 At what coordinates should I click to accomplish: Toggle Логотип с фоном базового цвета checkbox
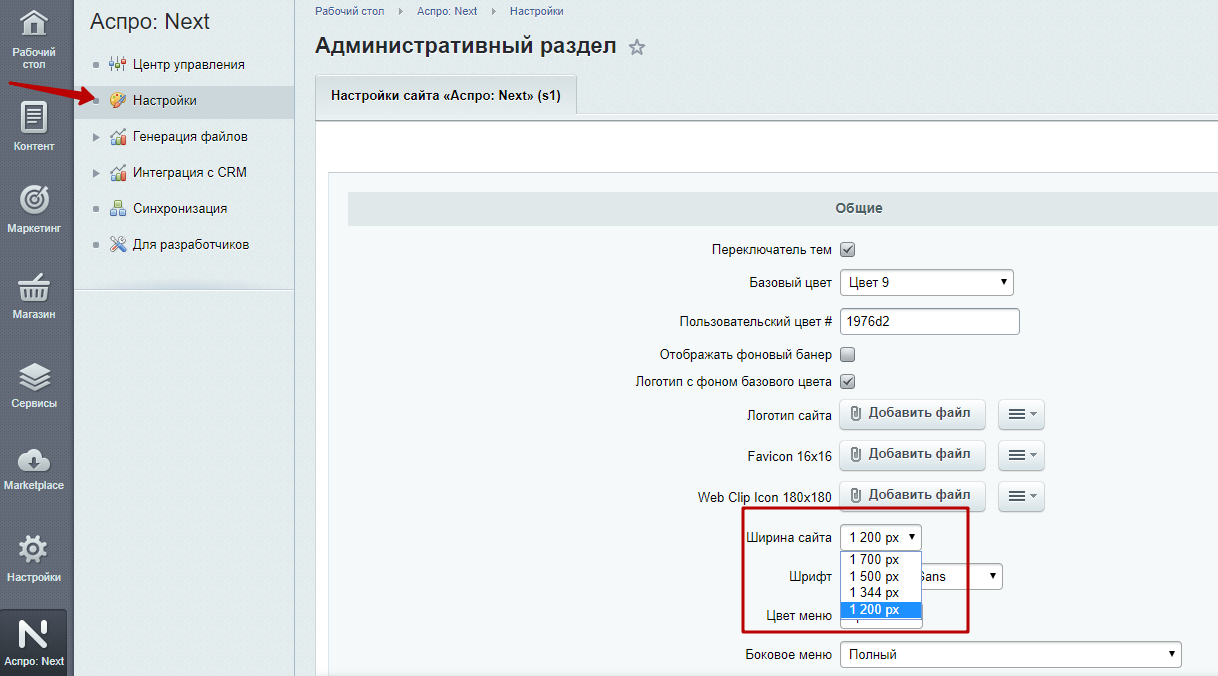pos(847,381)
